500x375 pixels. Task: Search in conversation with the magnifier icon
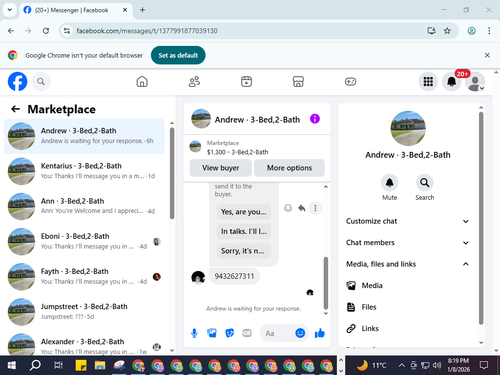(424, 183)
